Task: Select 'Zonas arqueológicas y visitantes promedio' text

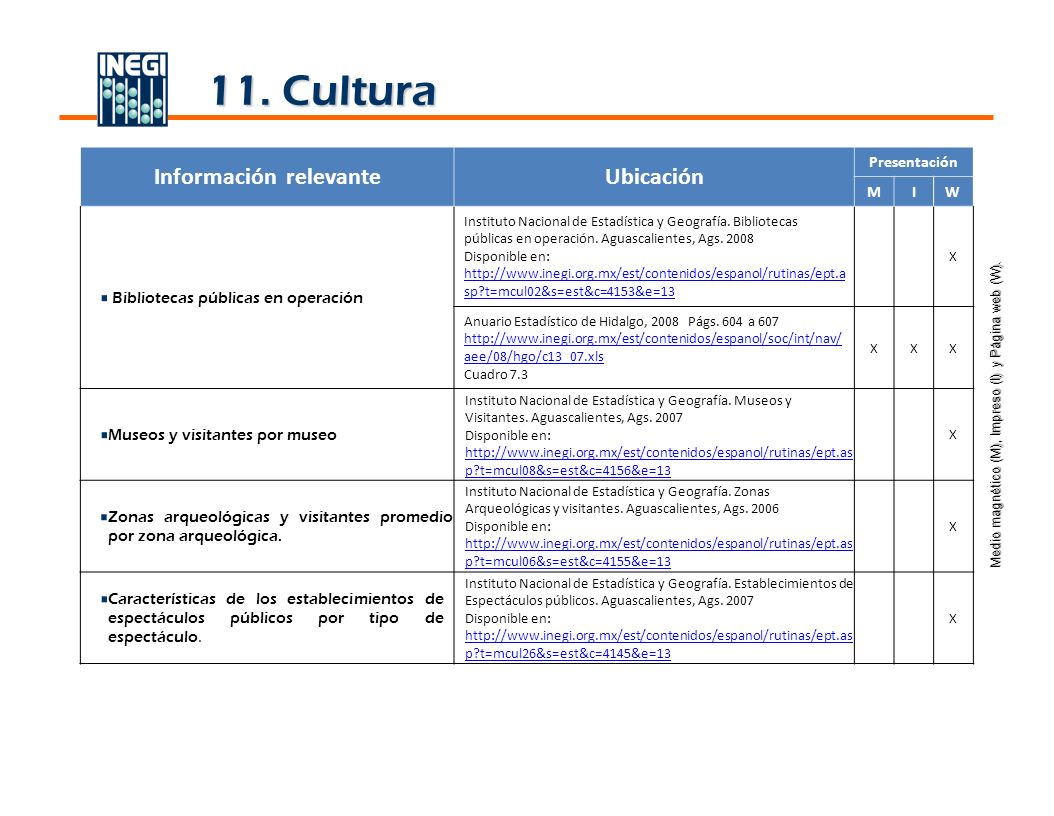Action: [x=280, y=517]
